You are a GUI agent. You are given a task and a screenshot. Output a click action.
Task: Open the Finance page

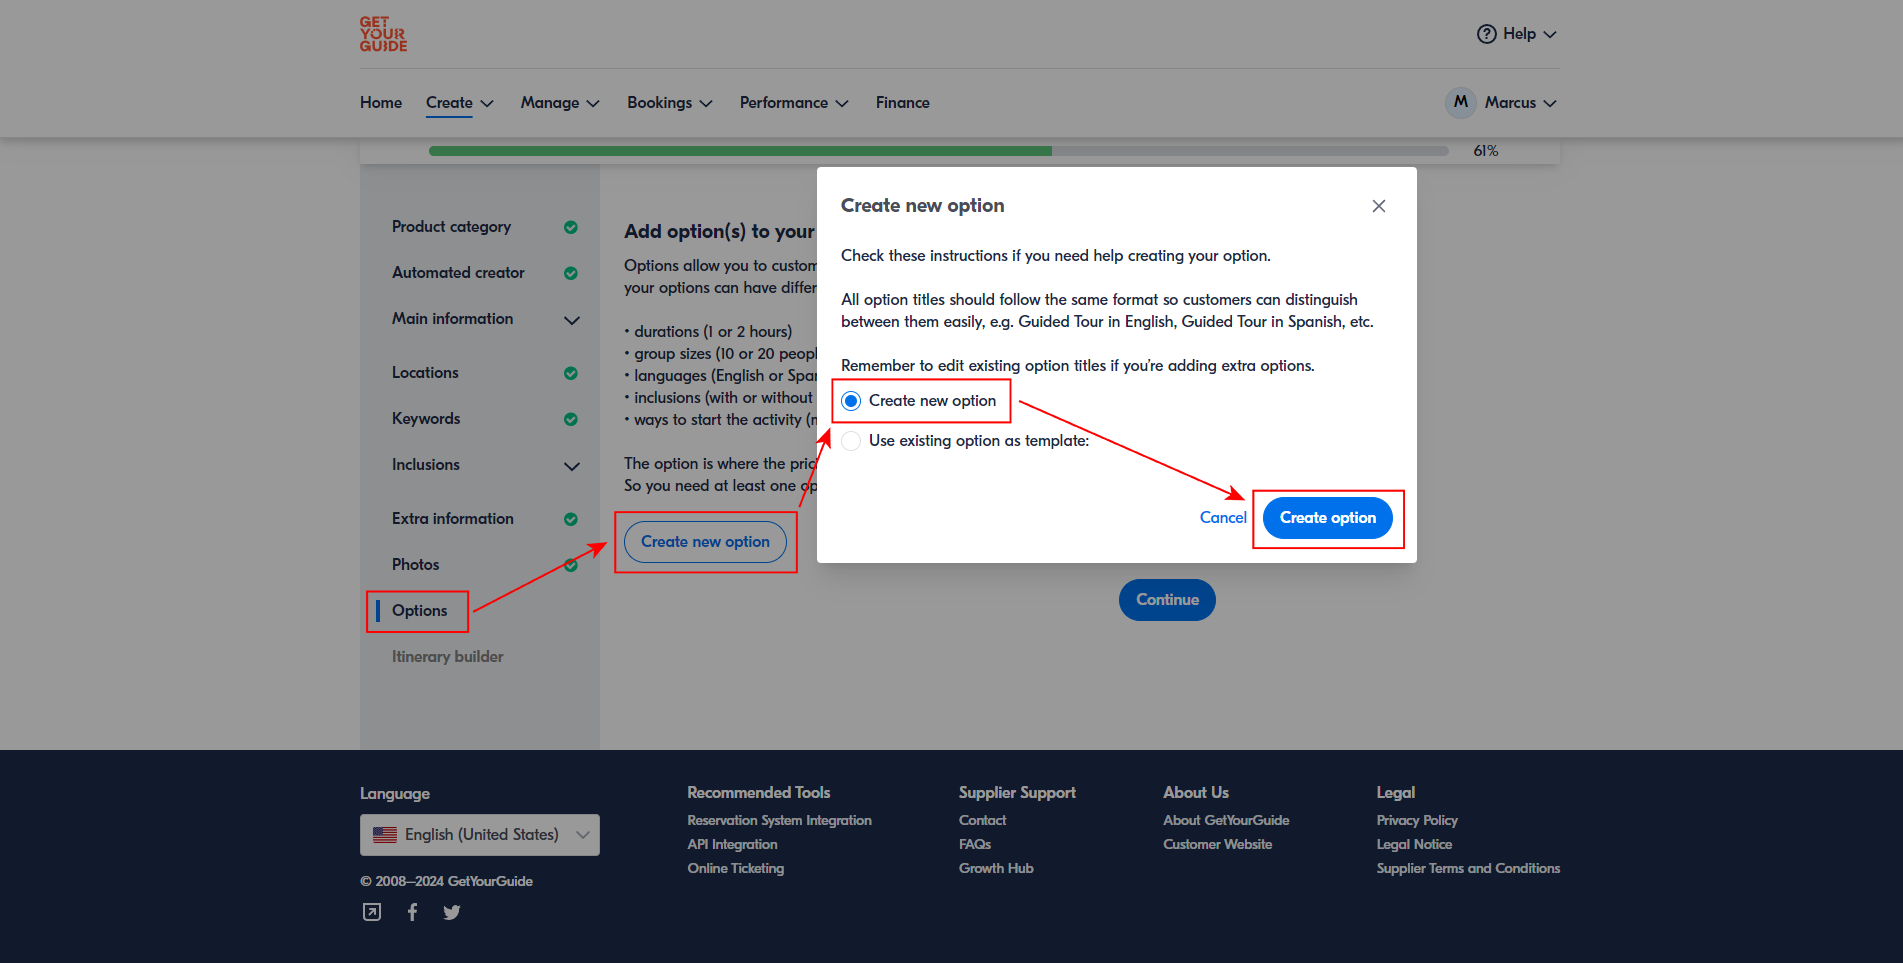[x=902, y=103]
